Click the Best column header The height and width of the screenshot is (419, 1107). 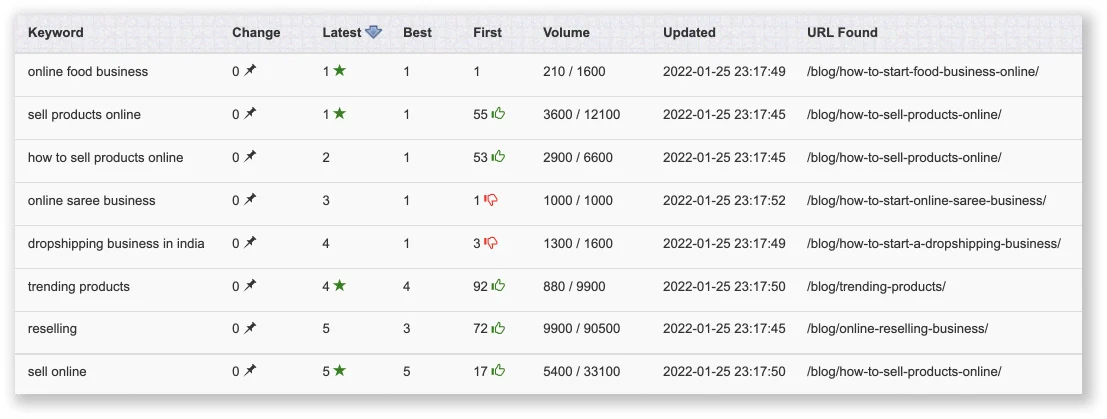417,32
